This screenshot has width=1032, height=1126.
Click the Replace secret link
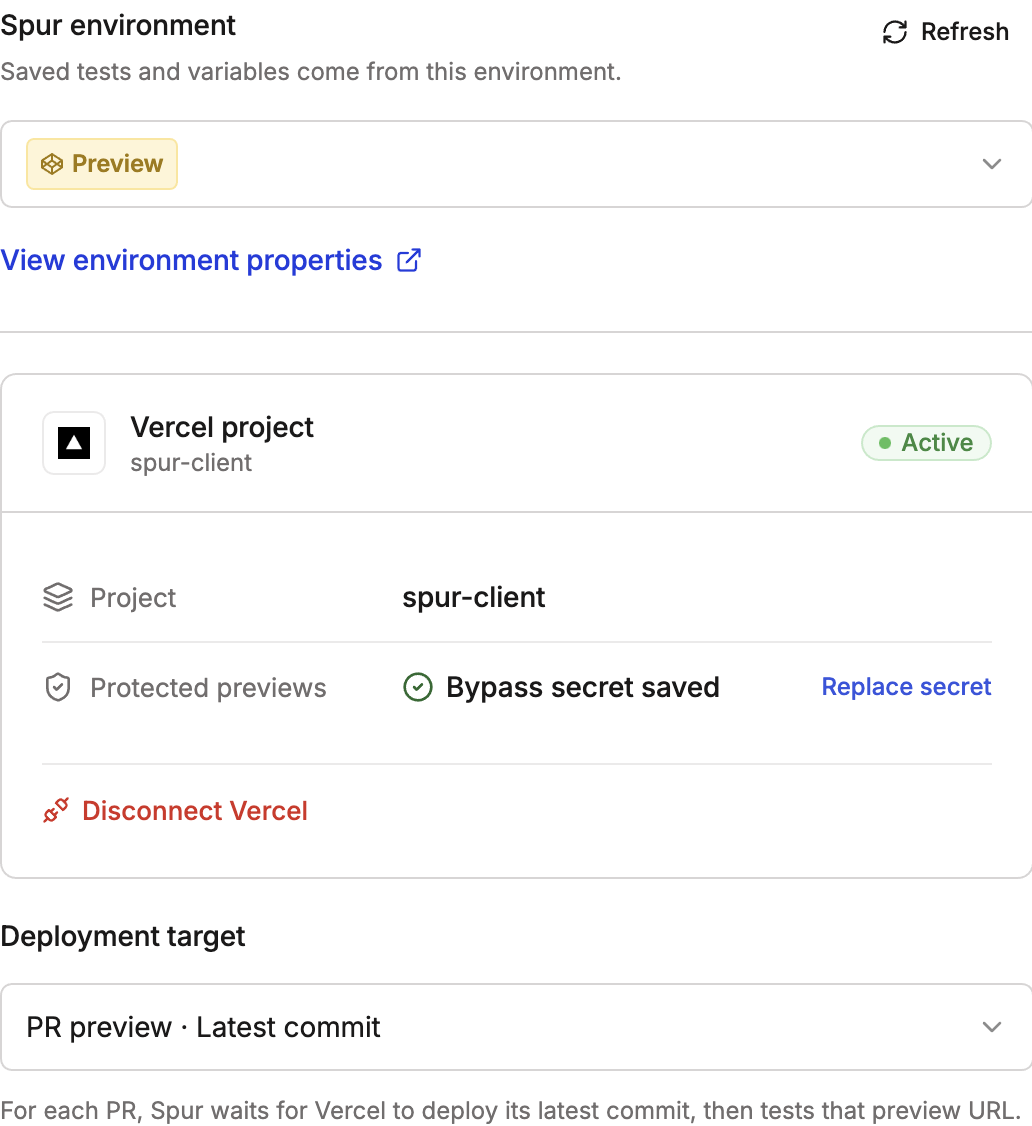coord(906,687)
